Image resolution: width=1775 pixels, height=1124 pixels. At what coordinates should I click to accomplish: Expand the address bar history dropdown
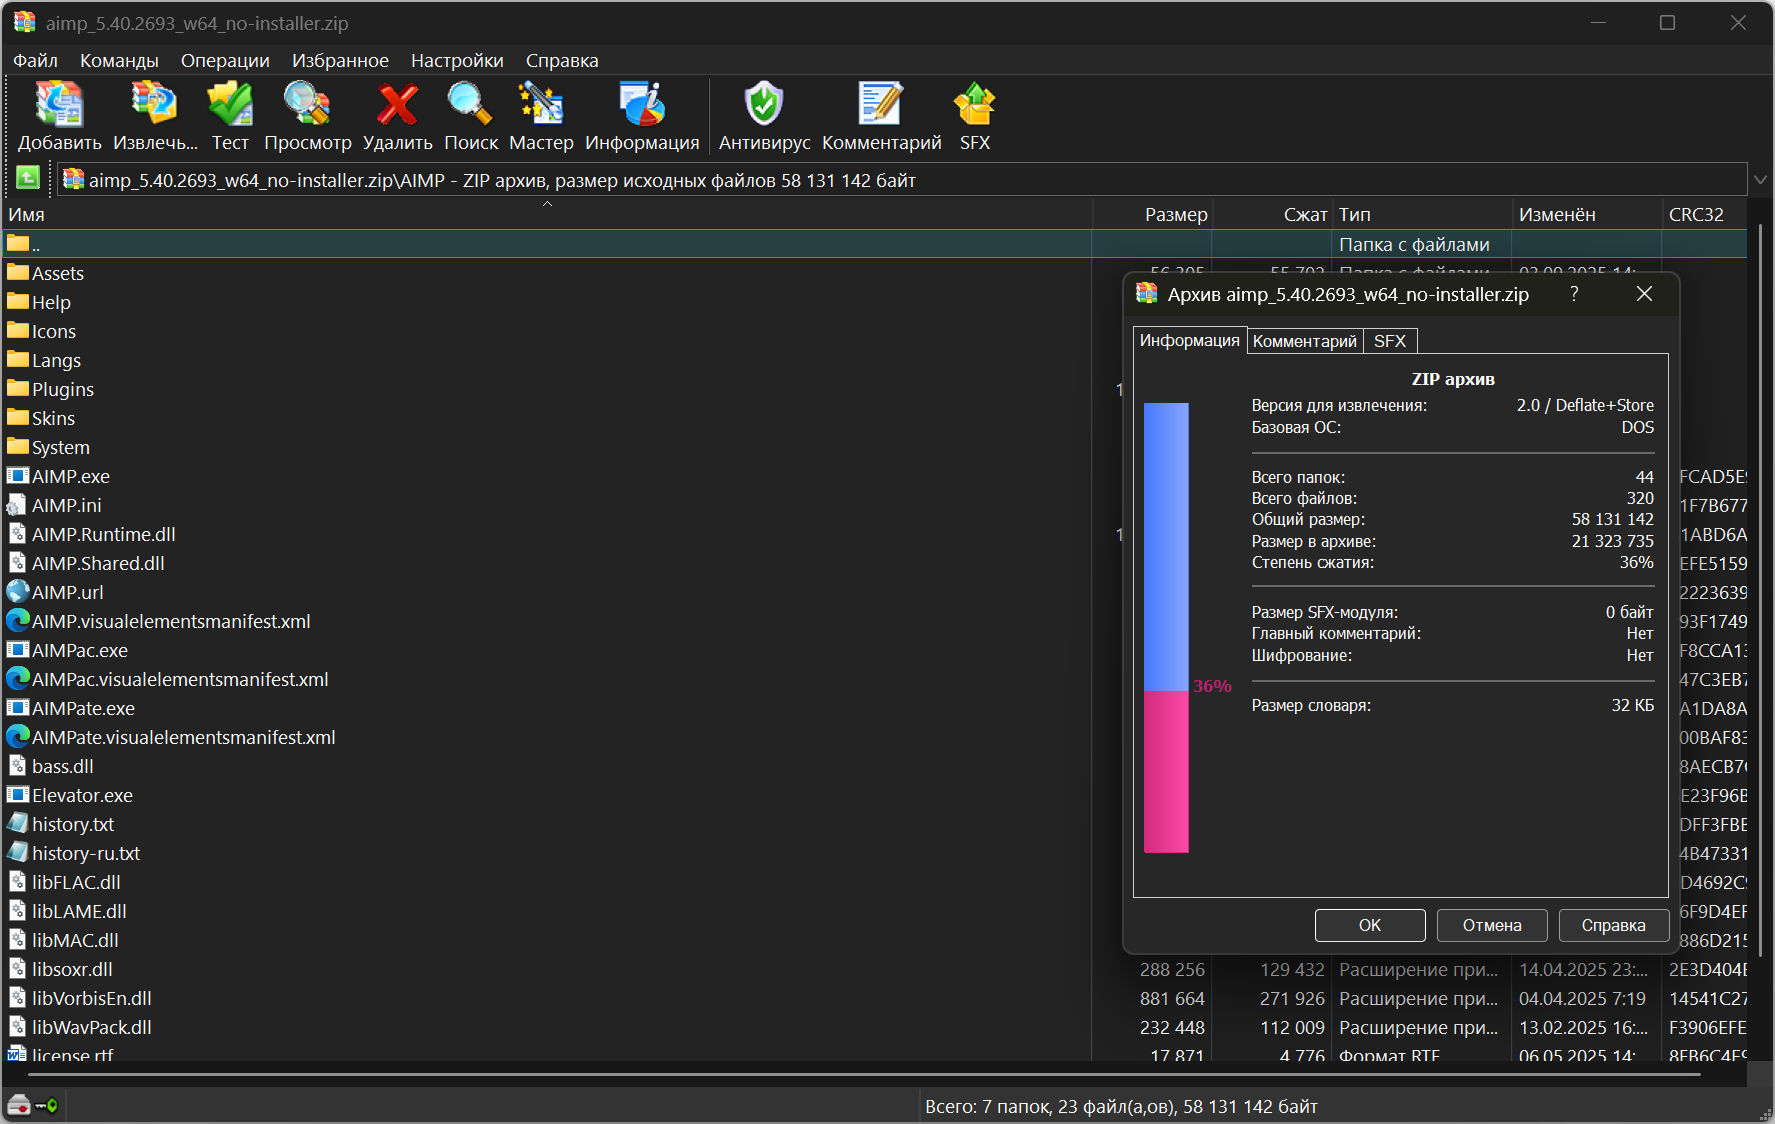point(1760,180)
